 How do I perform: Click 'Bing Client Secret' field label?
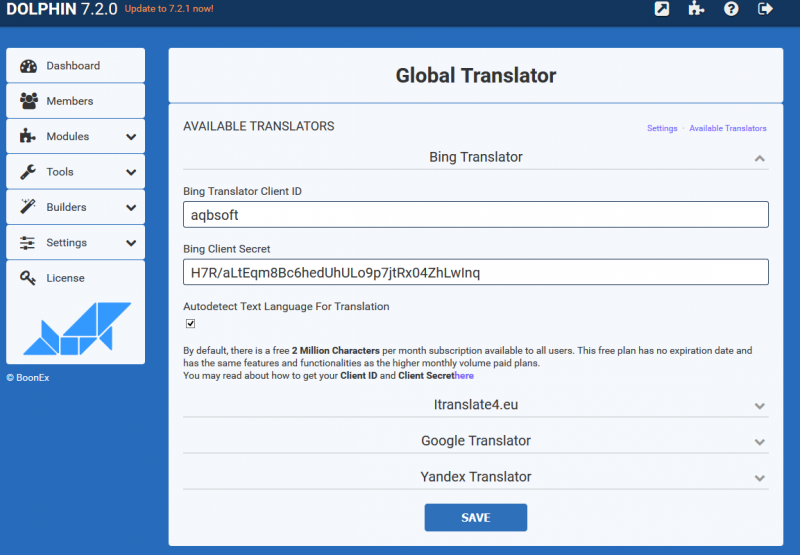click(x=227, y=249)
